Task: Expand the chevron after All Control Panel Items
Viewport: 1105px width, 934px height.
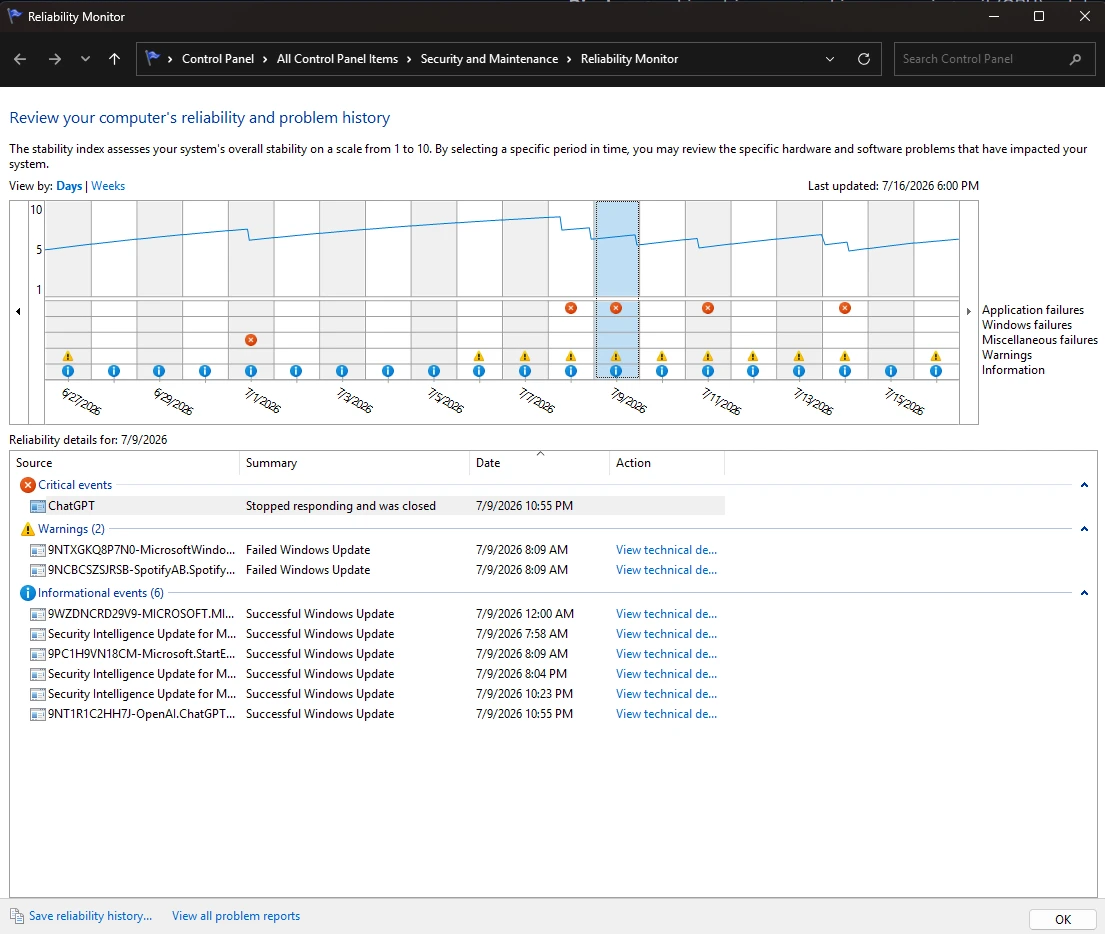Action: click(x=409, y=59)
